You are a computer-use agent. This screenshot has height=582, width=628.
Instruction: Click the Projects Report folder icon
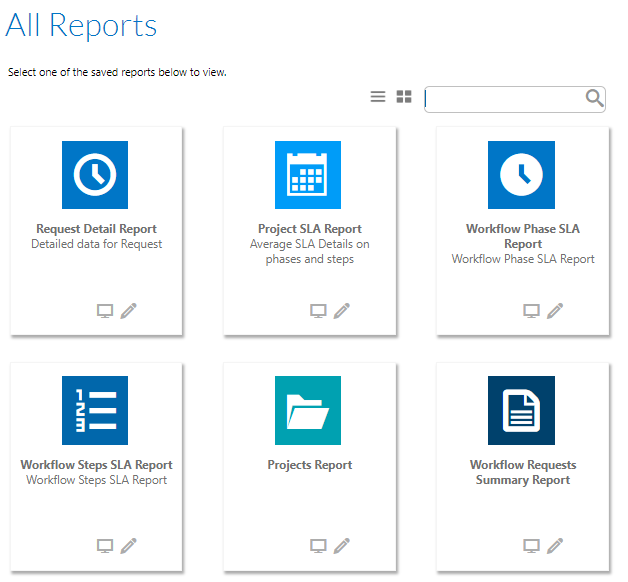coord(308,410)
